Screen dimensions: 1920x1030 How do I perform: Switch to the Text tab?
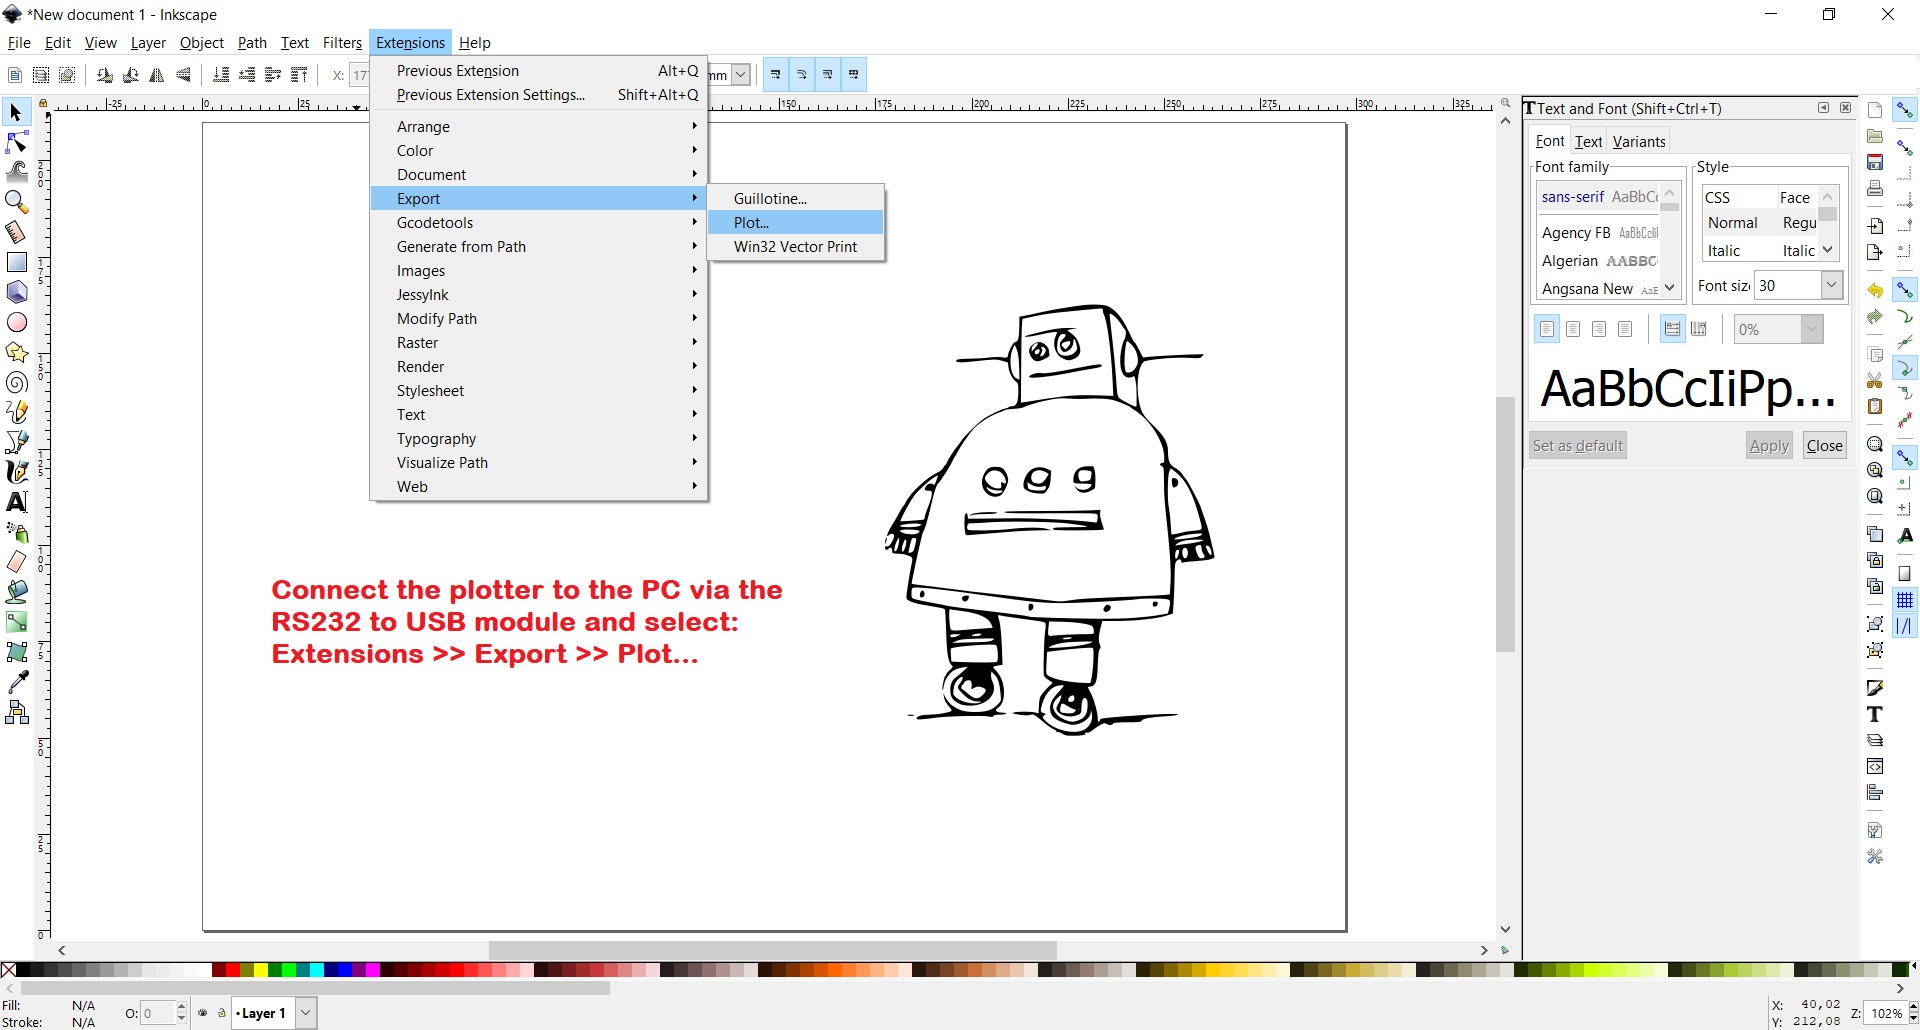[1588, 142]
